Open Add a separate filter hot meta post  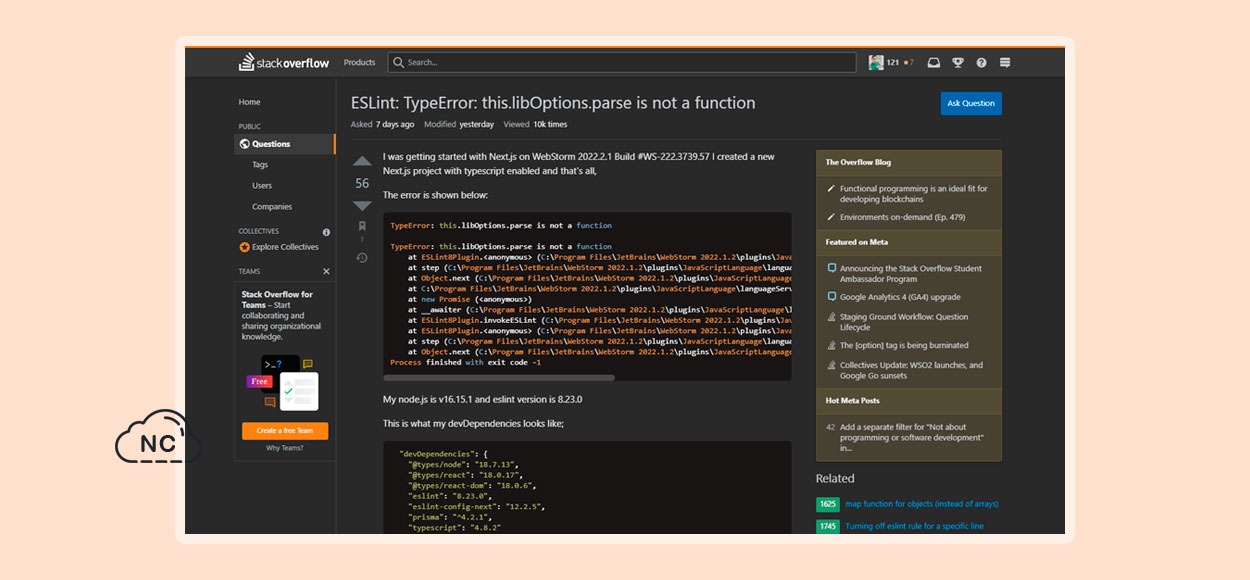tap(912, 437)
